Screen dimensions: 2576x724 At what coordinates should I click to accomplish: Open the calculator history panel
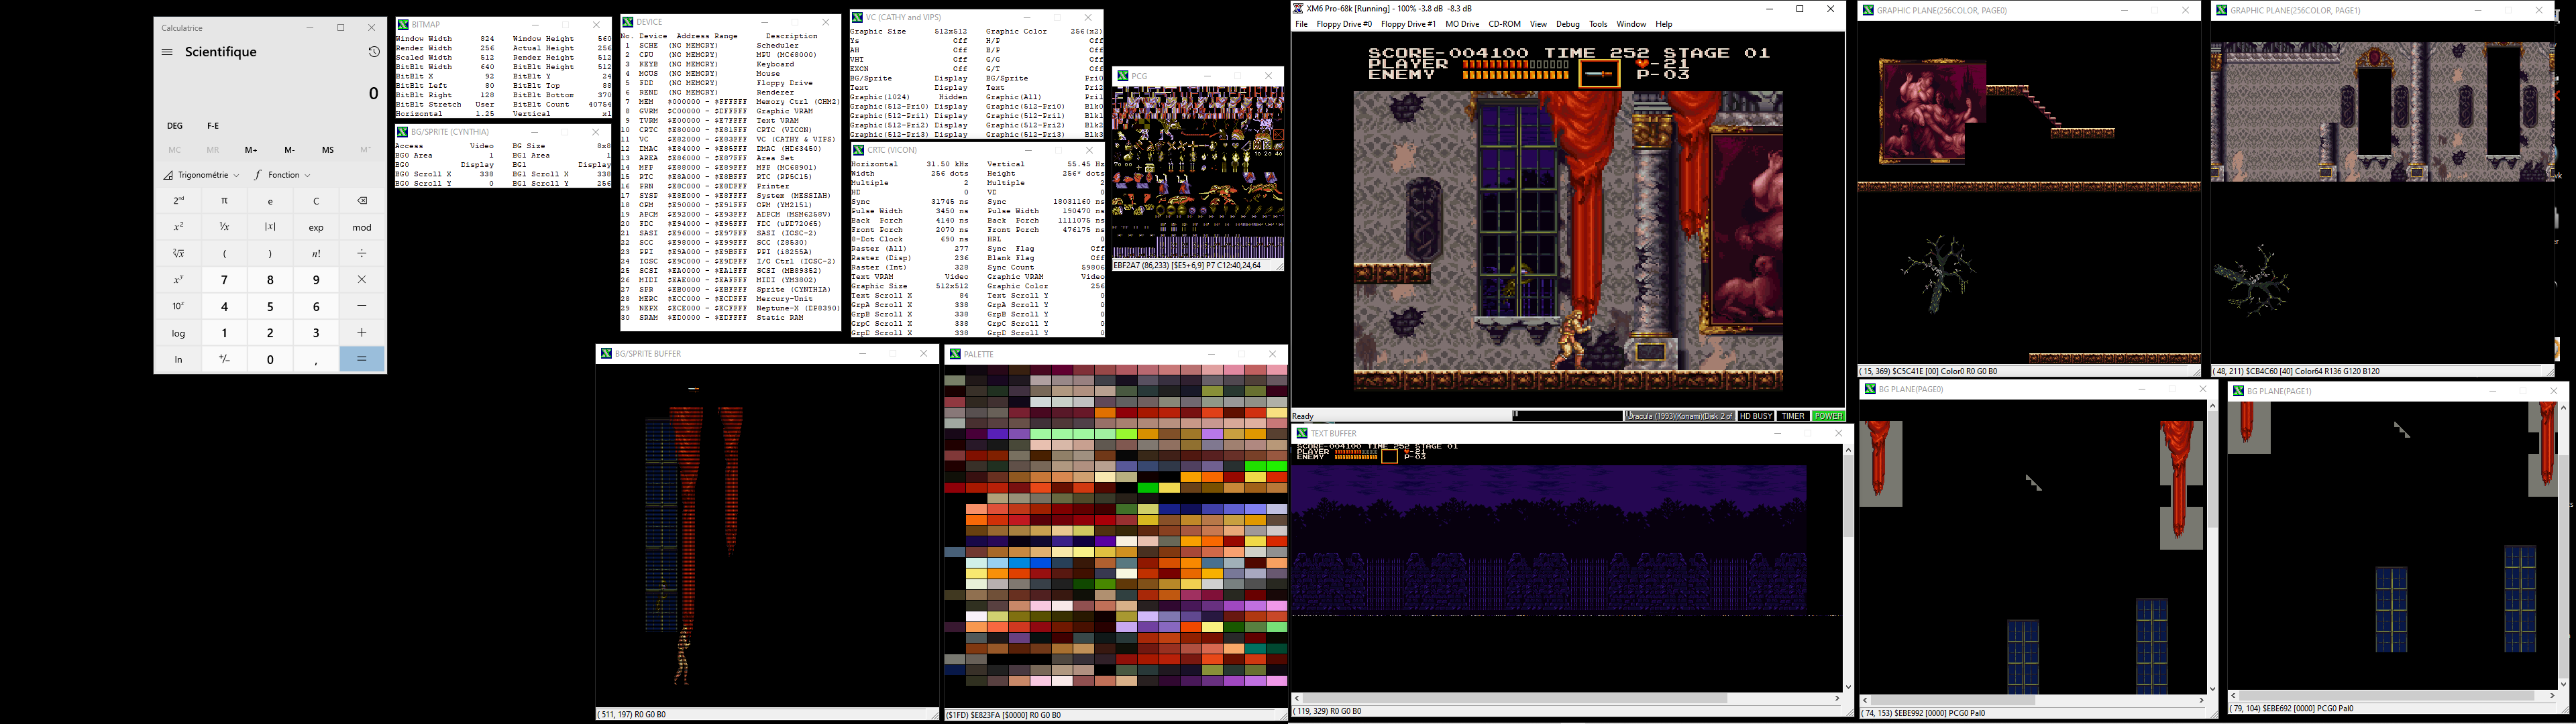[373, 52]
